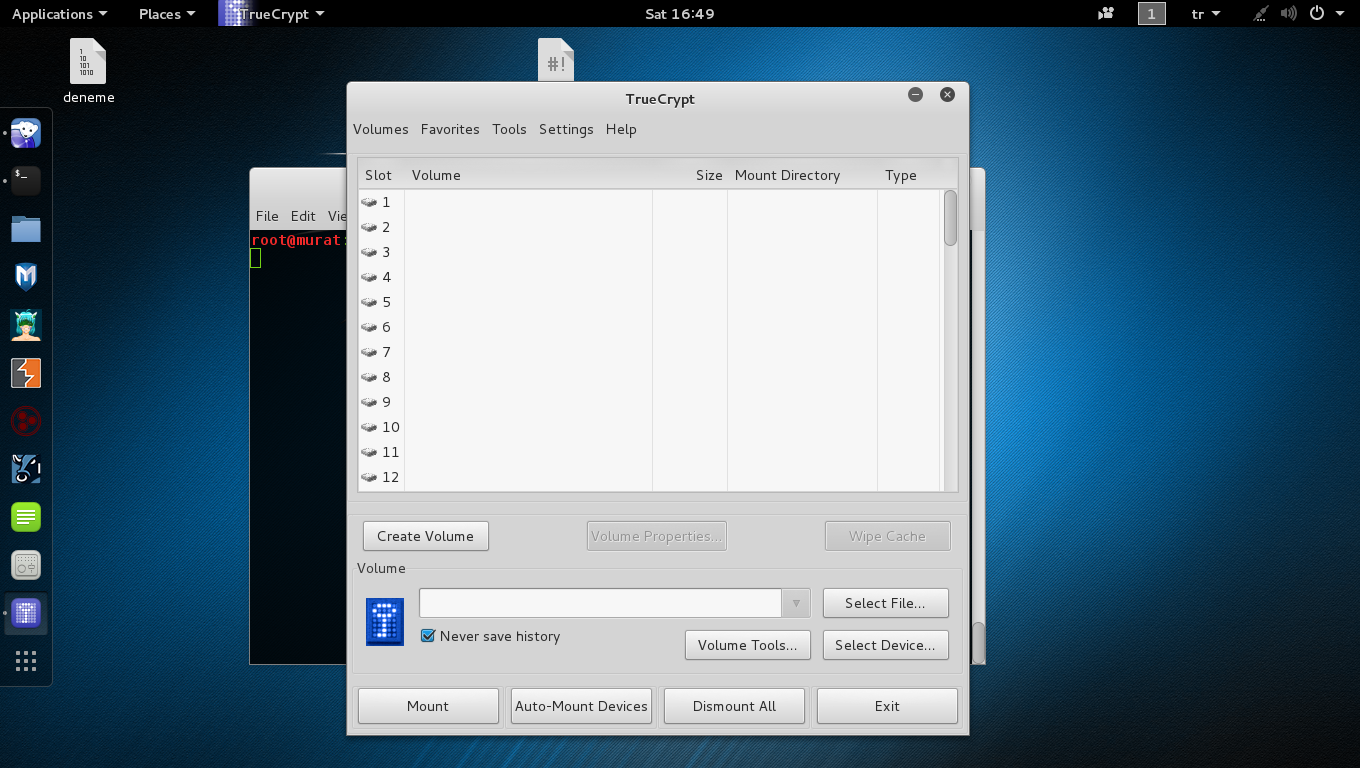This screenshot has height=768, width=1360.
Task: Click the Create Volume button
Action: click(x=425, y=536)
